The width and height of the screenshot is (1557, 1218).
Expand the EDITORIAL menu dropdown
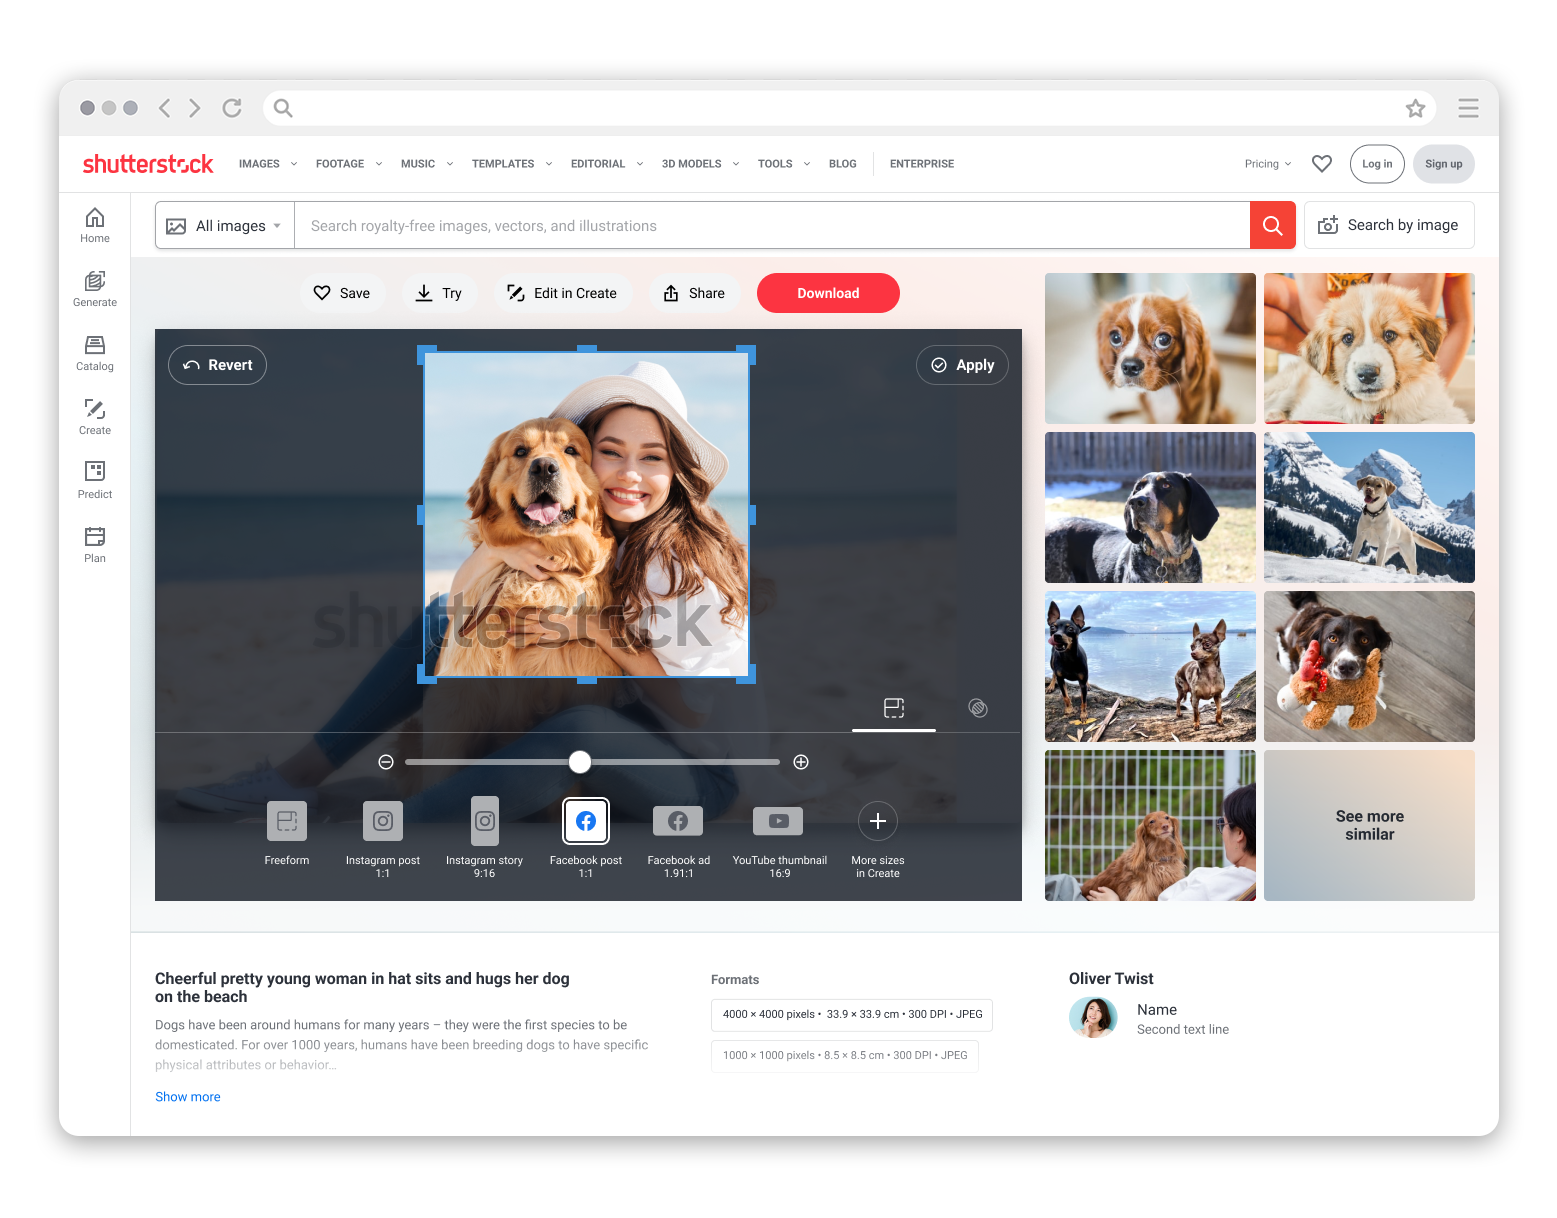[x=607, y=164]
